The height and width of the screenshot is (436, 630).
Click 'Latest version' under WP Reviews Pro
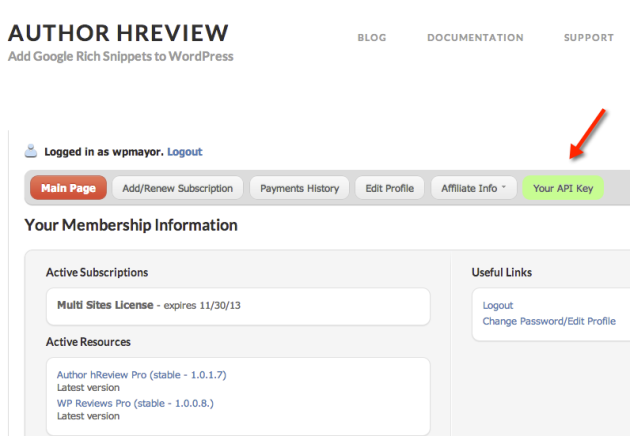coord(88,416)
